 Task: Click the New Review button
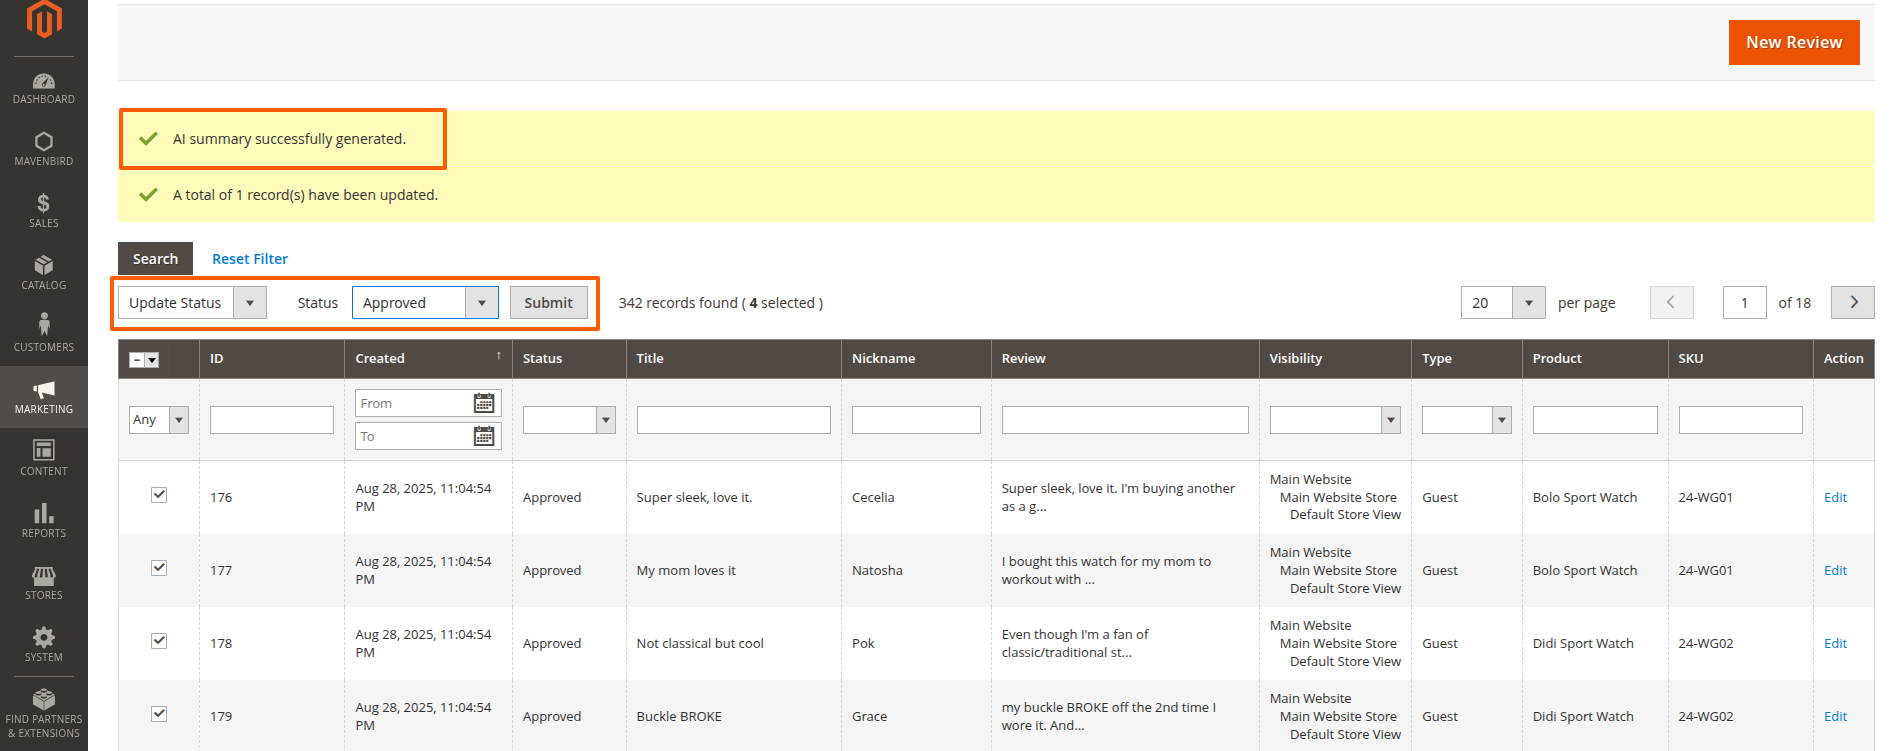1794,42
